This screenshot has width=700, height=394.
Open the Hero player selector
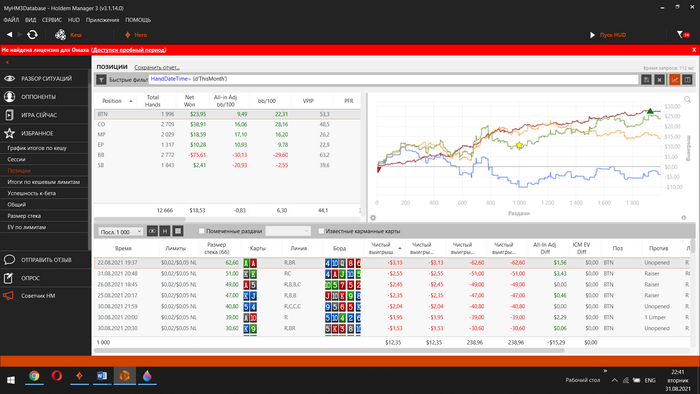point(136,34)
